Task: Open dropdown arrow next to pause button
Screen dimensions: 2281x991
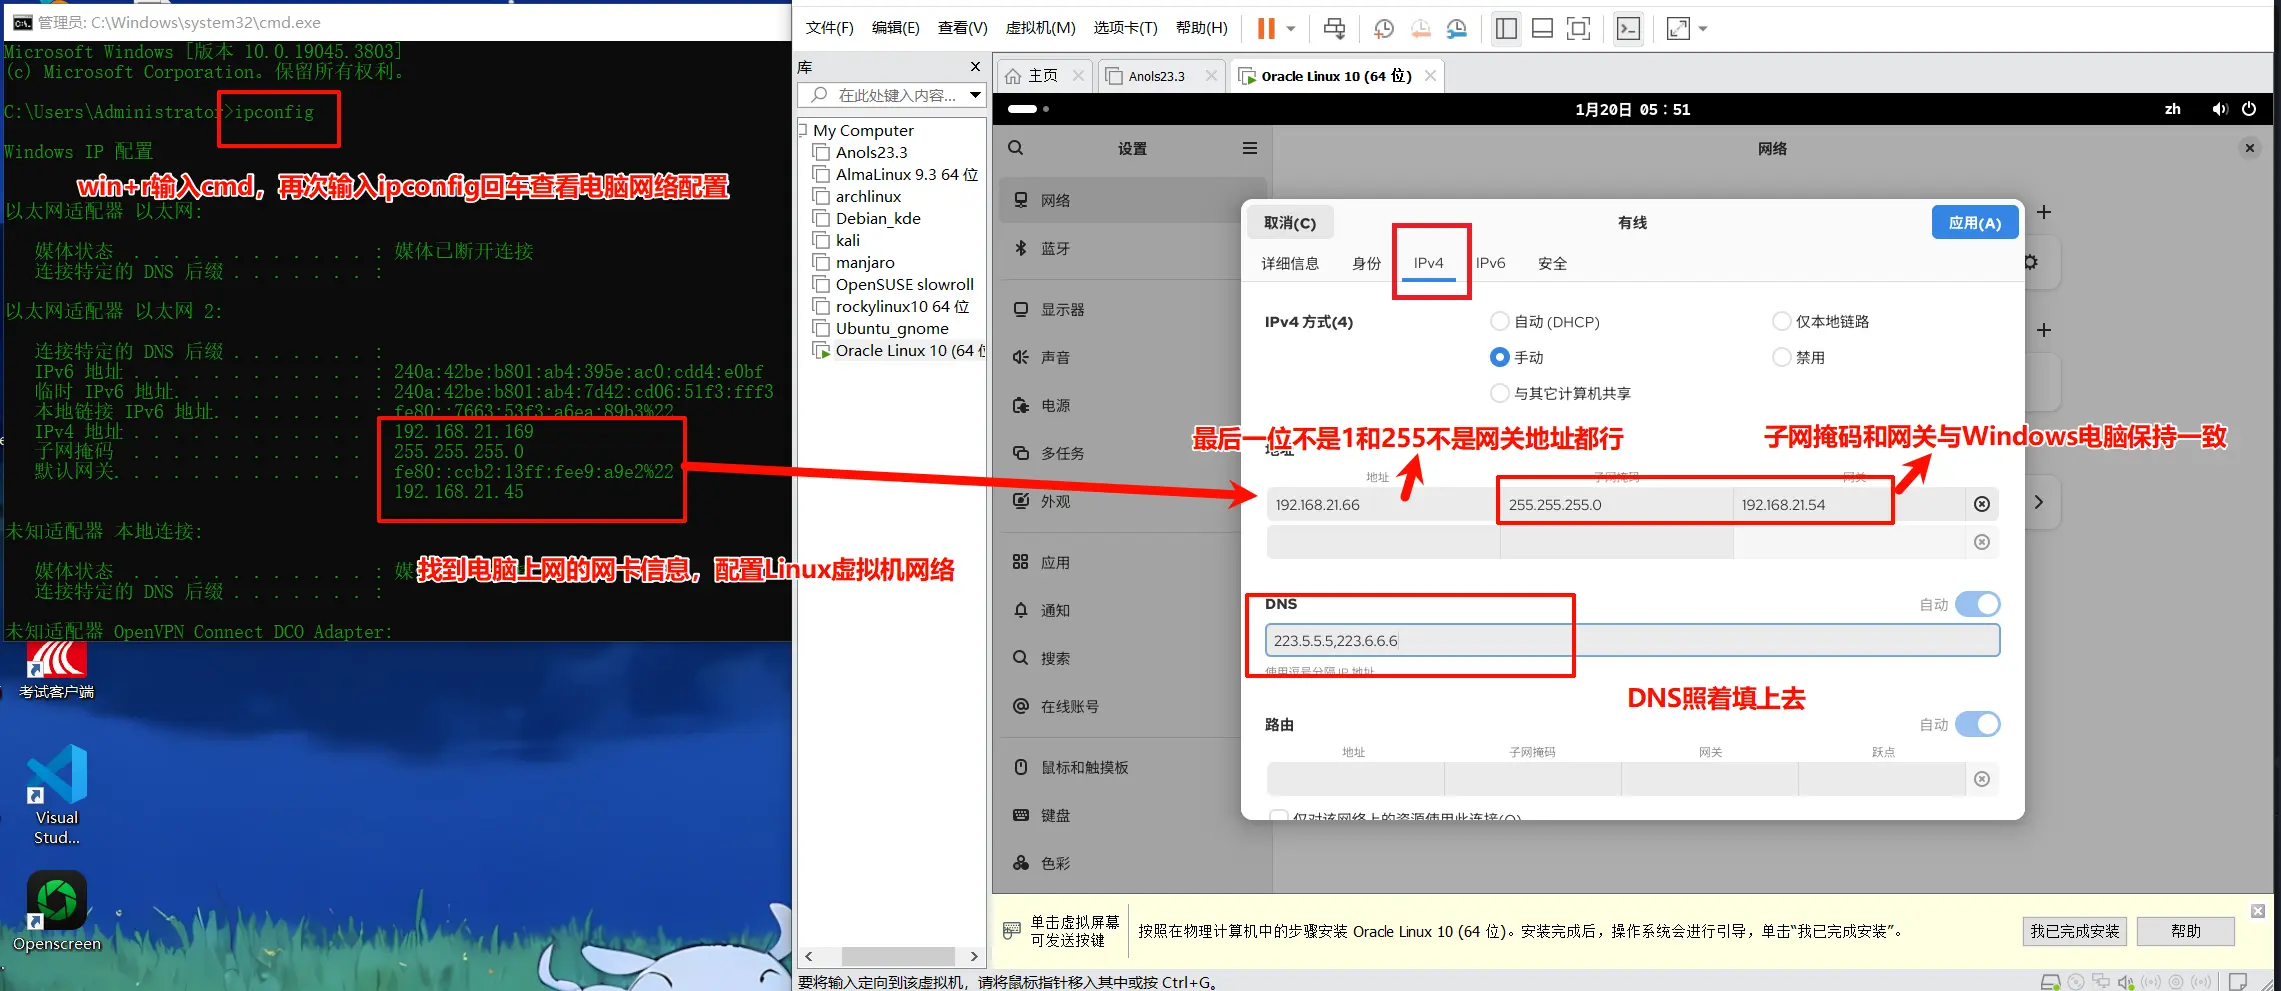Action: pyautogui.click(x=1291, y=29)
